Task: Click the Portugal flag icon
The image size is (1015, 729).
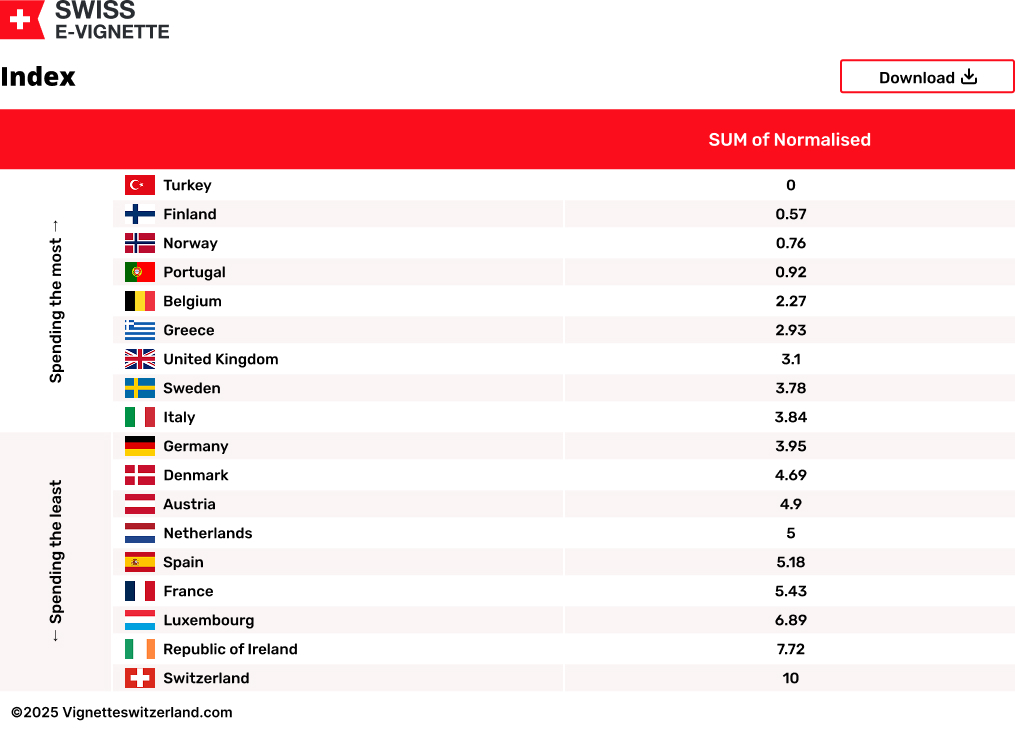Action: point(140,272)
